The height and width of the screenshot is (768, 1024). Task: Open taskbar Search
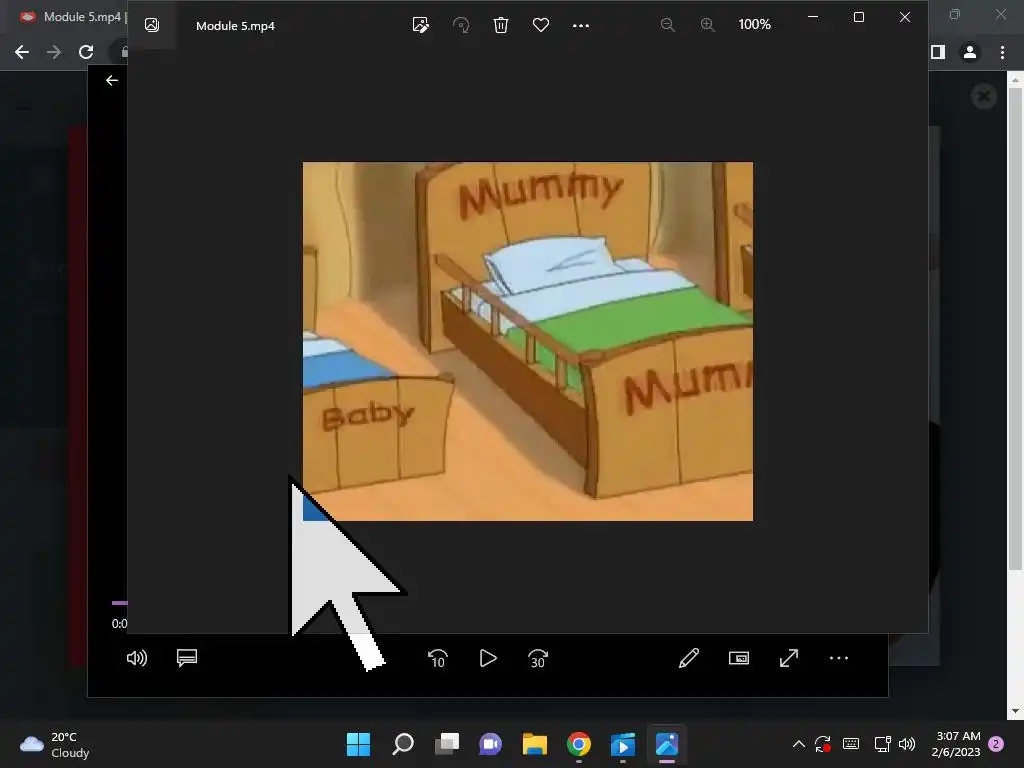point(403,744)
